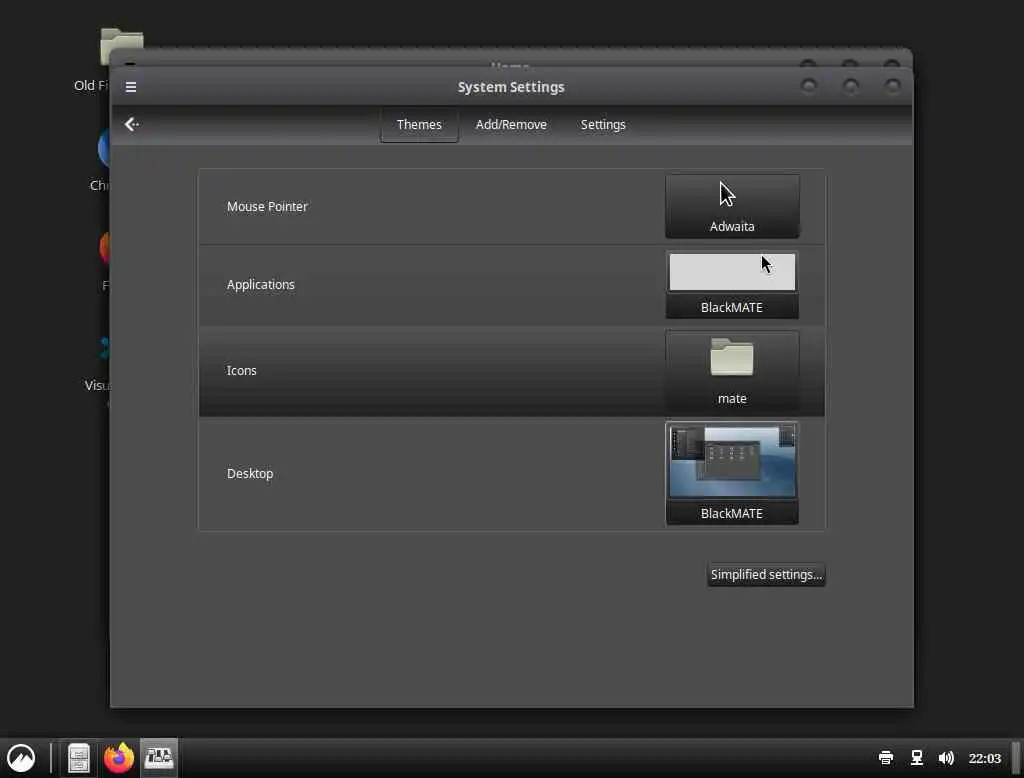Open the Applications BlackMATE theme selector
Viewport: 1024px width, 778px height.
[732, 285]
